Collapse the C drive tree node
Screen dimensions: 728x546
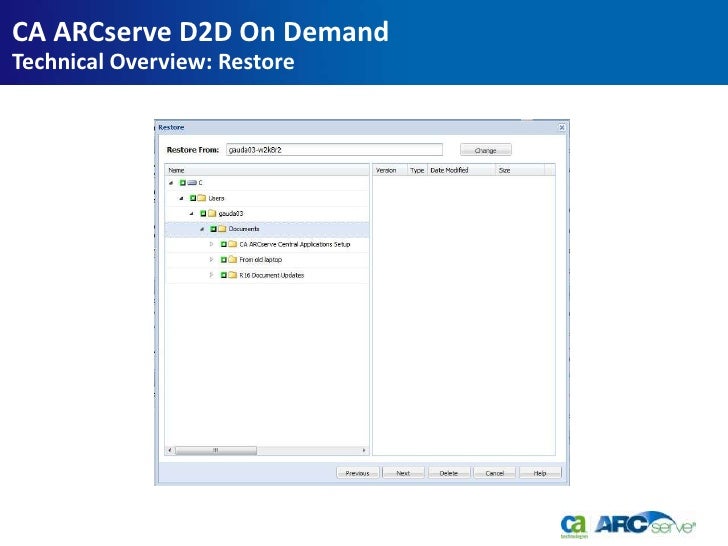tap(171, 183)
